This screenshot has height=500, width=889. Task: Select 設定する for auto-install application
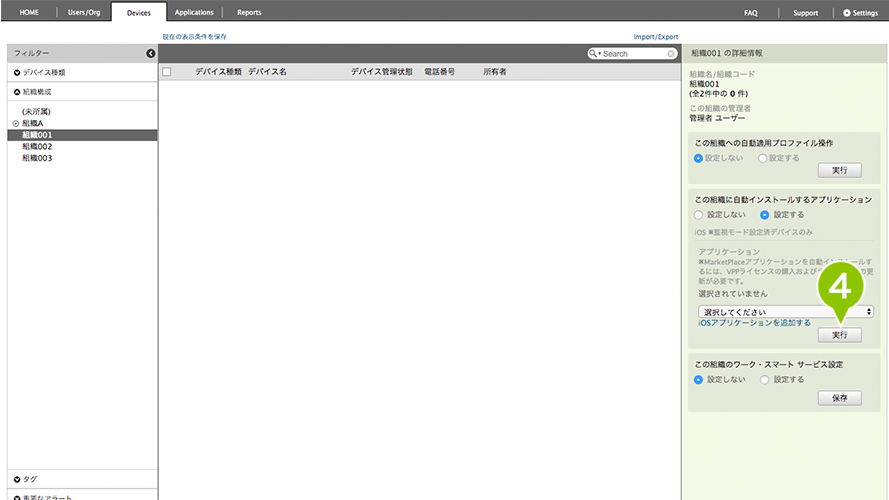tap(764, 215)
